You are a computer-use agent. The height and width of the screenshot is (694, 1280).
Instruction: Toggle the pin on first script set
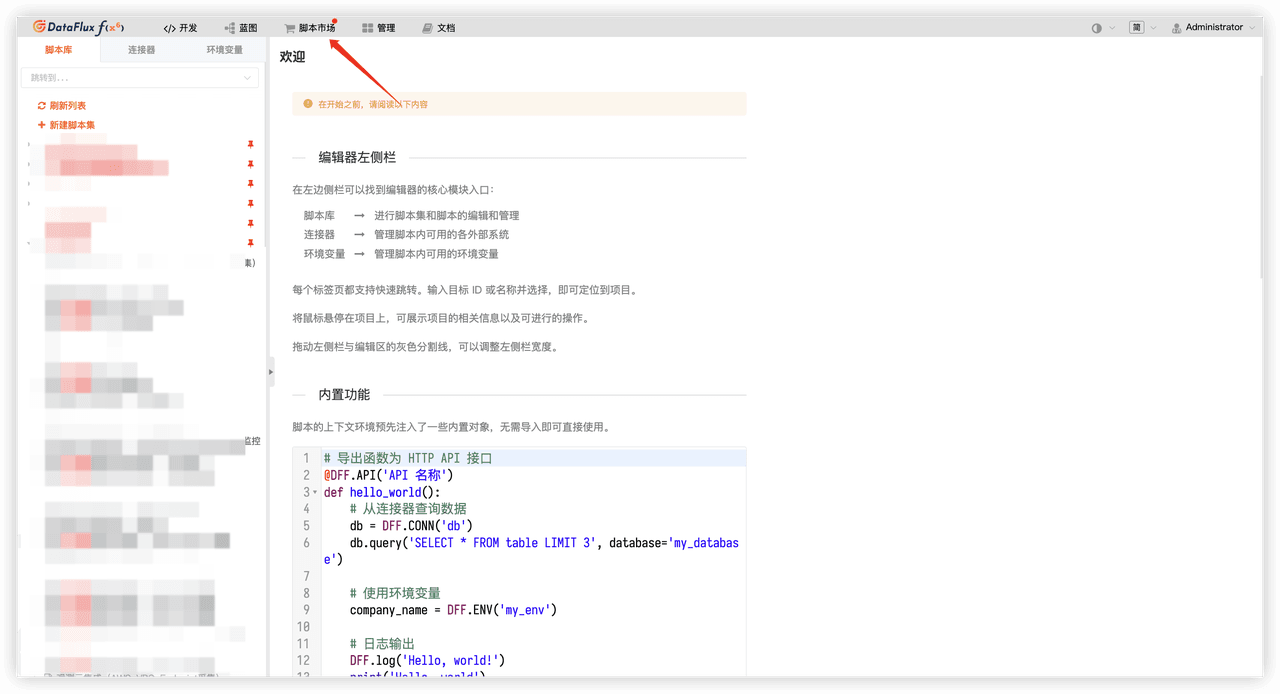(251, 145)
